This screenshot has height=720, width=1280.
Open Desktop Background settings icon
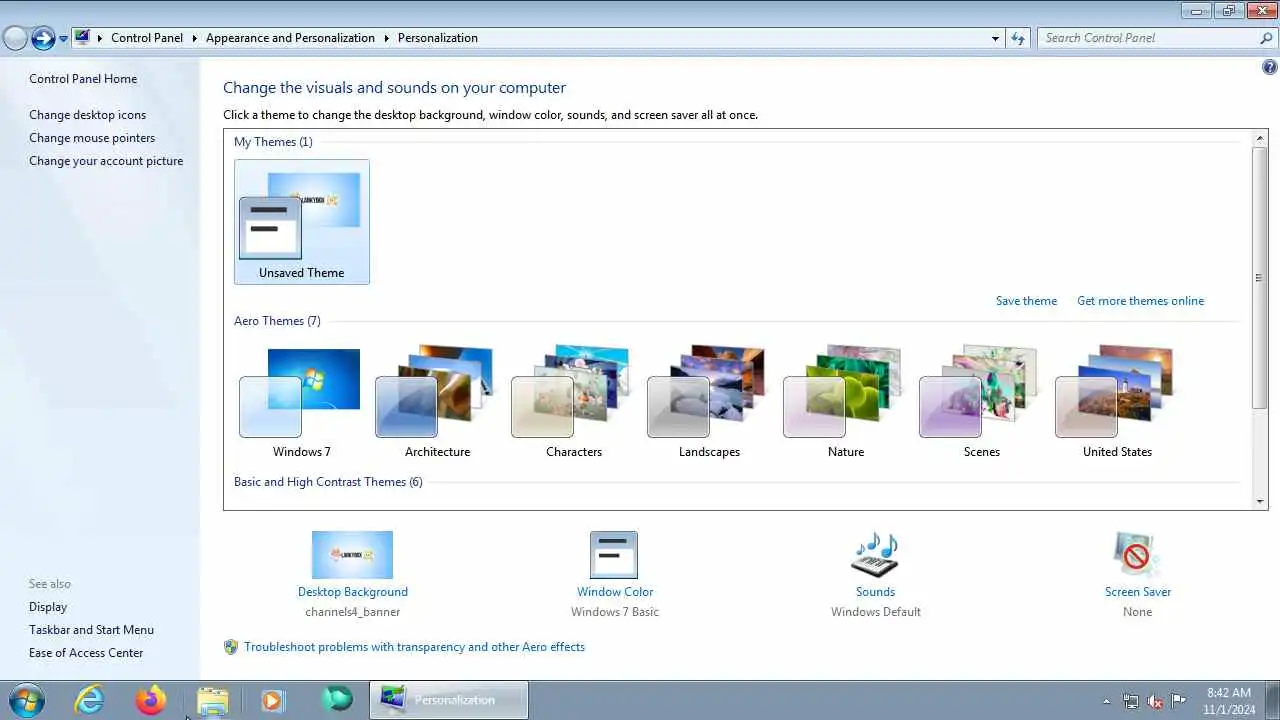coord(352,555)
